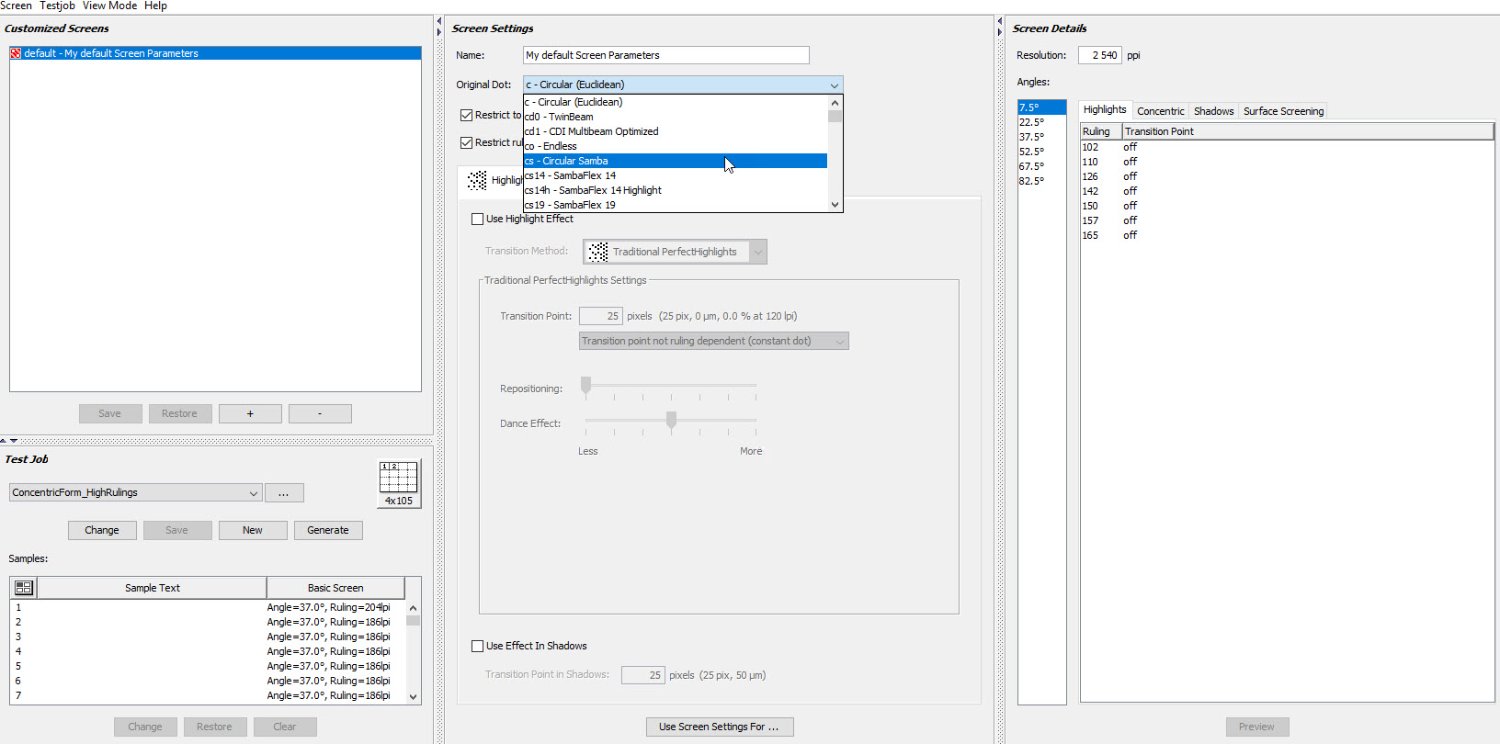Screen dimensions: 1500x744
Task: Toggle the 'Restrict ru...' checkbox
Action: [x=466, y=142]
